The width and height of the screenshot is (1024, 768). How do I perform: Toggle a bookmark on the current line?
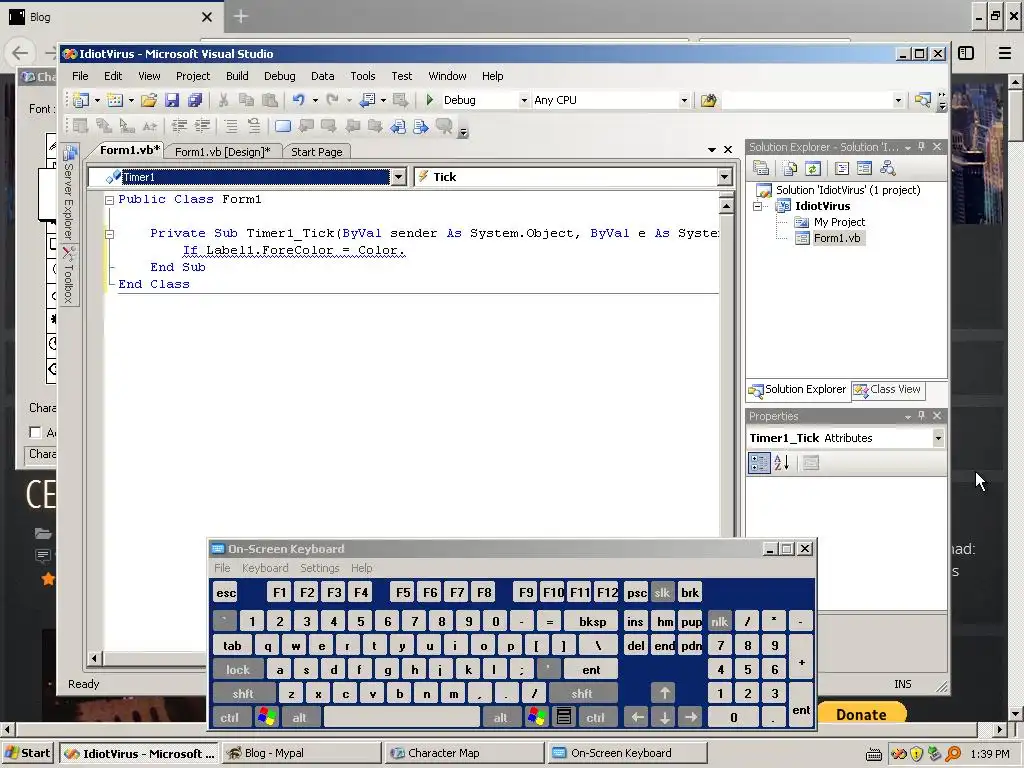[283, 126]
